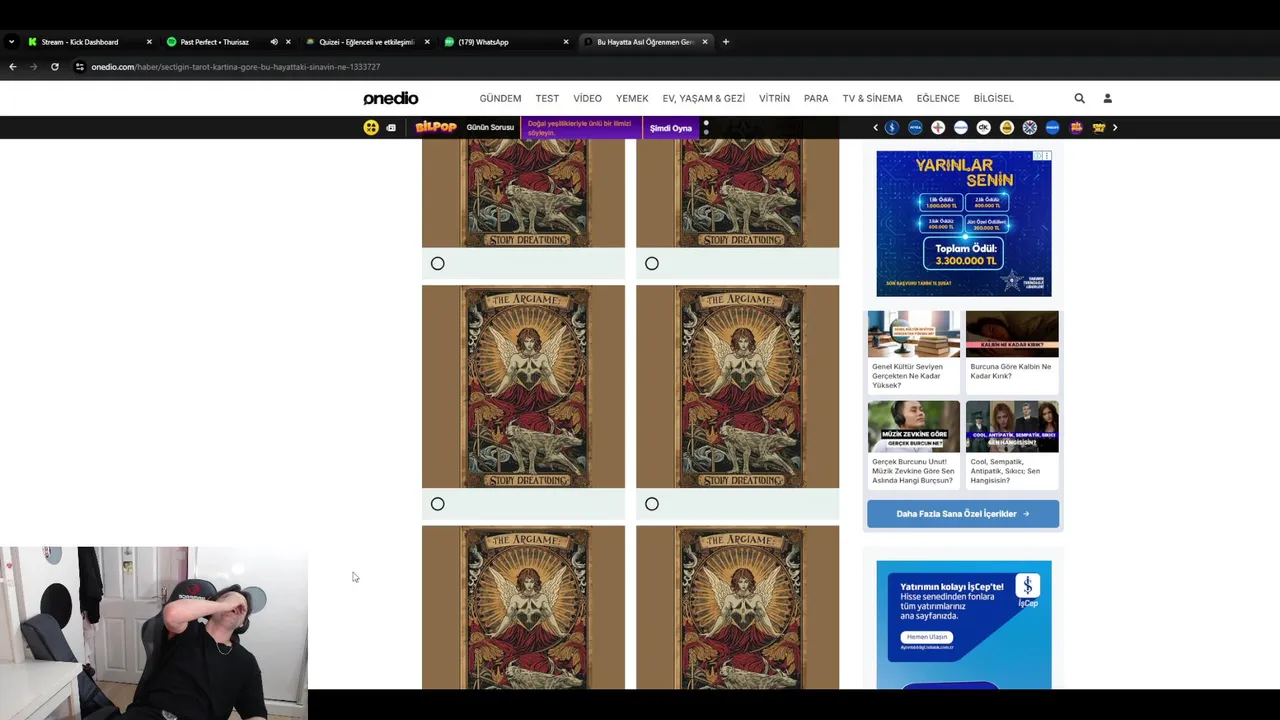Click the yellow four-dot icon beside Bilpop
The width and height of the screenshot is (1280, 720).
tap(371, 128)
